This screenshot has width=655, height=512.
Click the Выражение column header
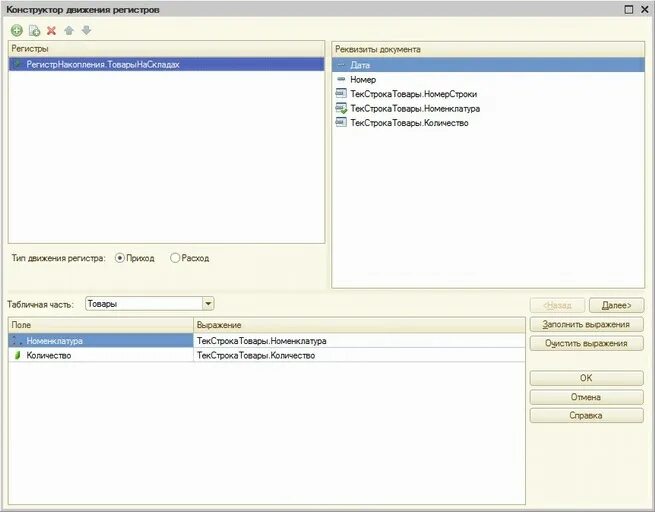(x=359, y=325)
